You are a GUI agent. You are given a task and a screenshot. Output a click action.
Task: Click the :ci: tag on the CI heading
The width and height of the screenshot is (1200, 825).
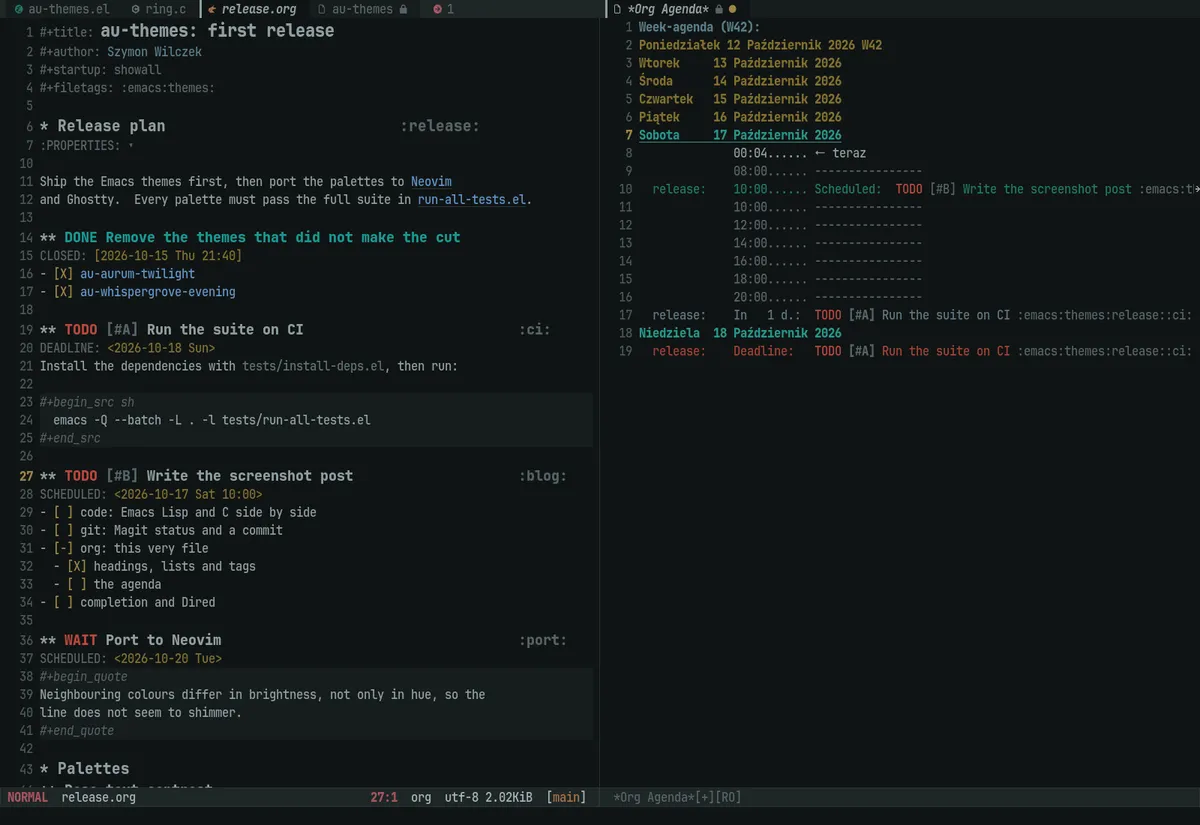pos(535,330)
